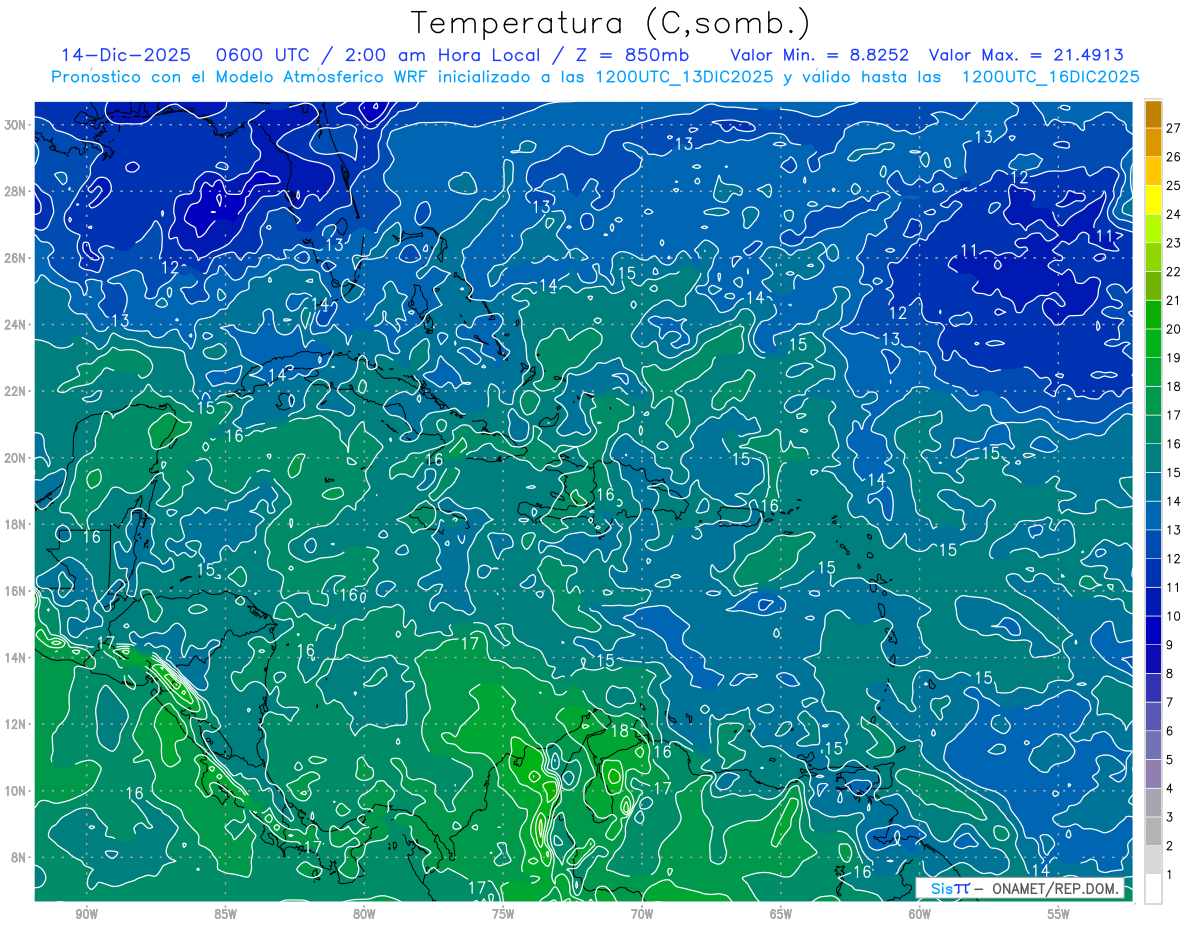Click the 'ONAMET/REP.DOM.' credit label
This screenshot has height=927, width=1200.
click(x=1054, y=889)
